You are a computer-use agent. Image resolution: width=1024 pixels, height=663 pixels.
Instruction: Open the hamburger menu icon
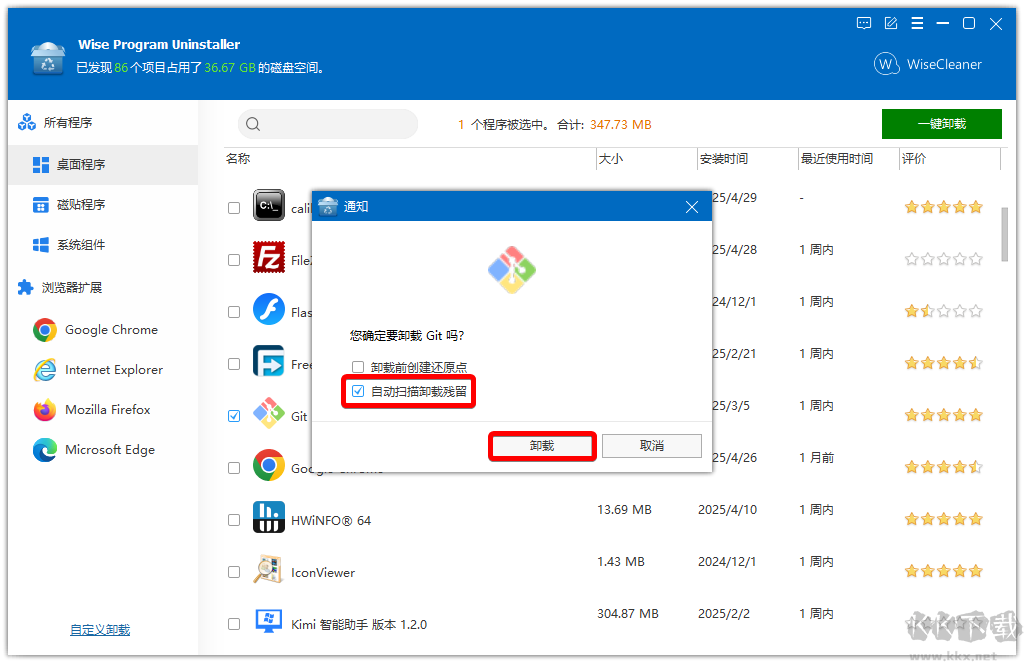(917, 23)
